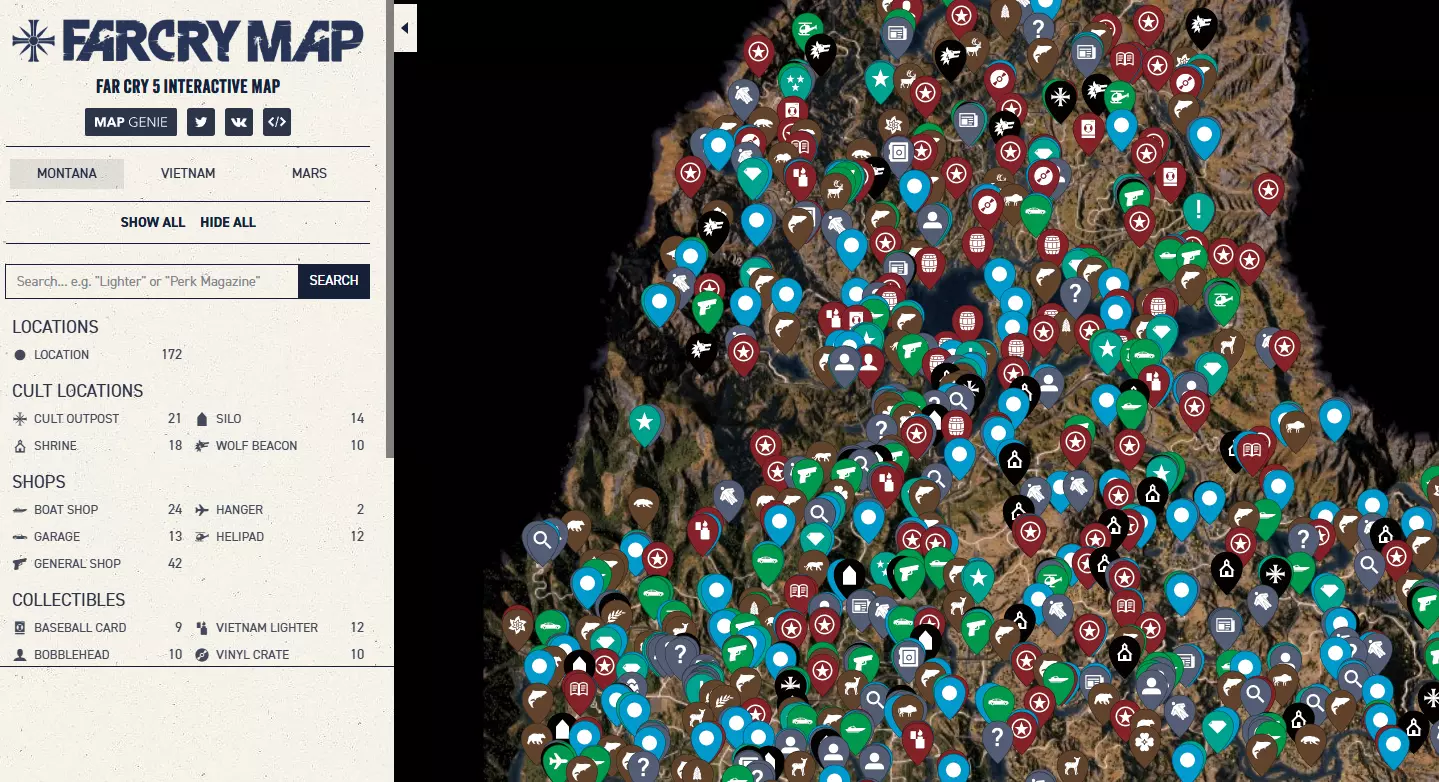Toggle Helipad markers
This screenshot has height=782, width=1439.
280,537
